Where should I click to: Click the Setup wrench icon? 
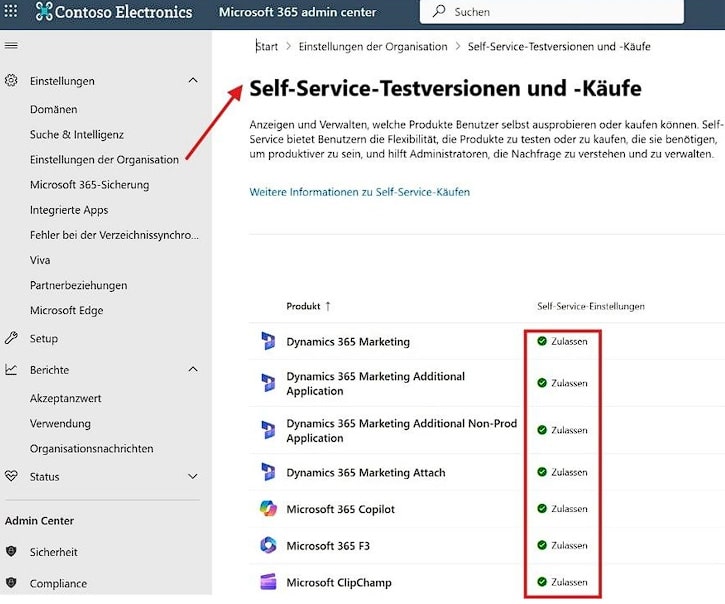[x=11, y=338]
